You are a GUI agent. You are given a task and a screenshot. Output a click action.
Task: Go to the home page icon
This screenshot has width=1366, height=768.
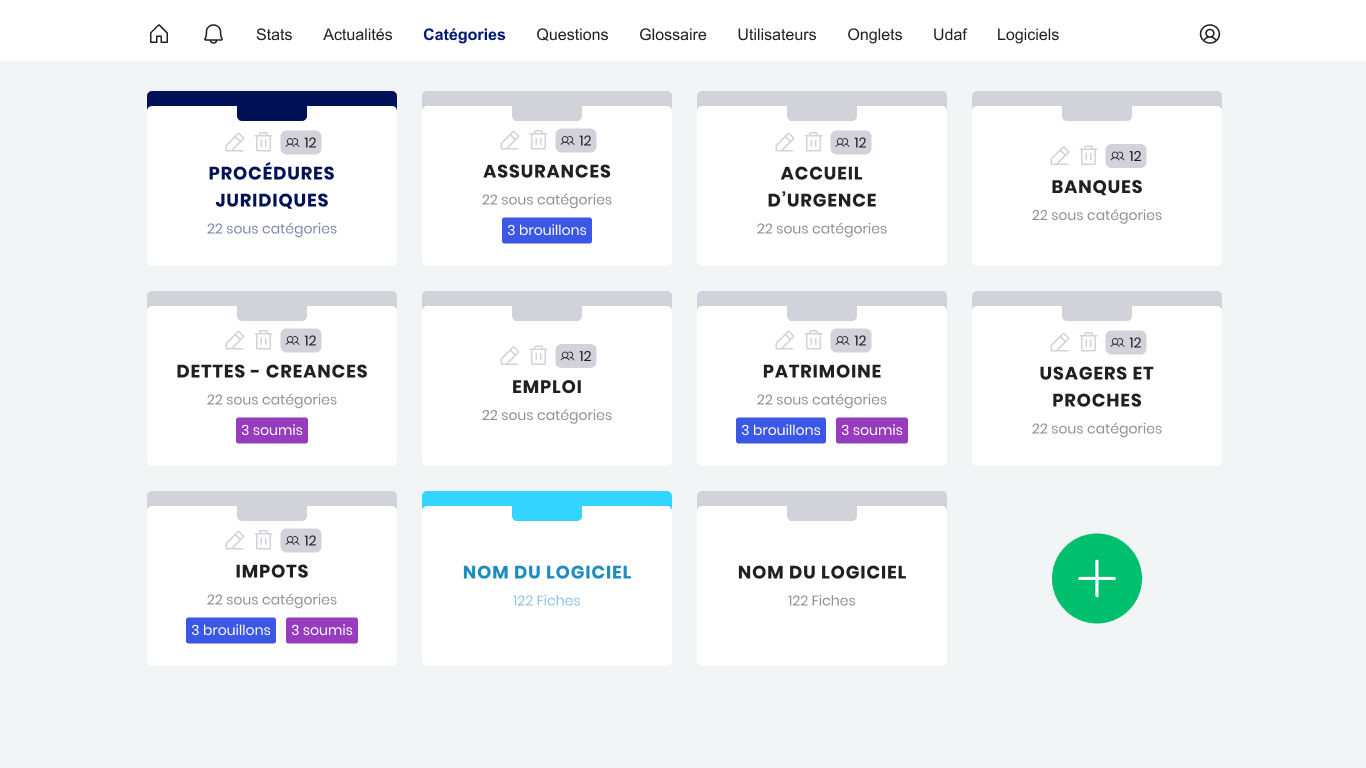pyautogui.click(x=159, y=34)
